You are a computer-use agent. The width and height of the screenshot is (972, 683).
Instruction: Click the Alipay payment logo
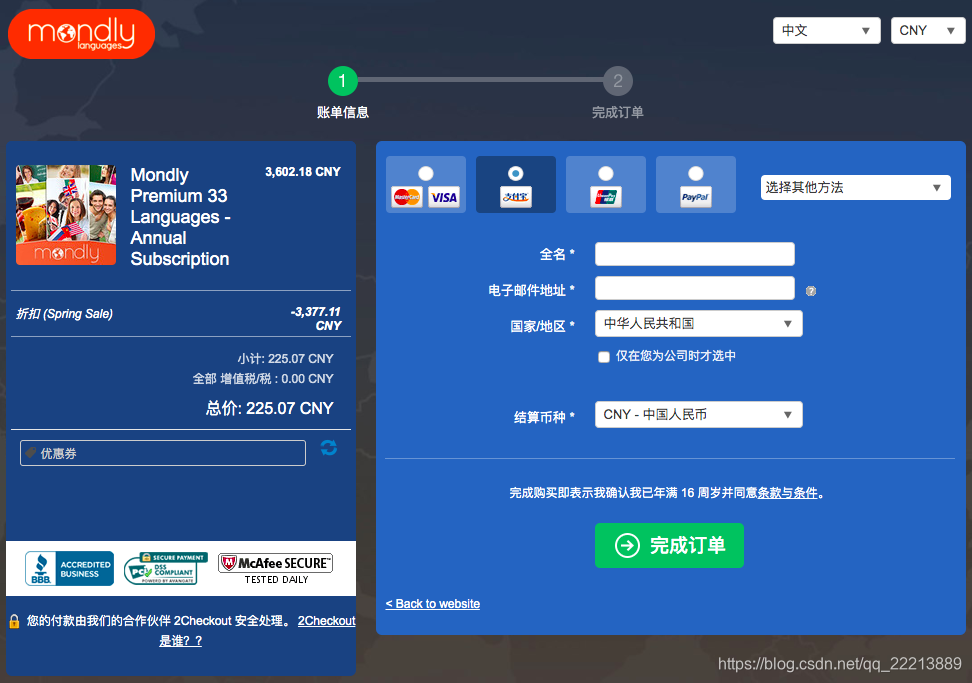click(x=516, y=197)
